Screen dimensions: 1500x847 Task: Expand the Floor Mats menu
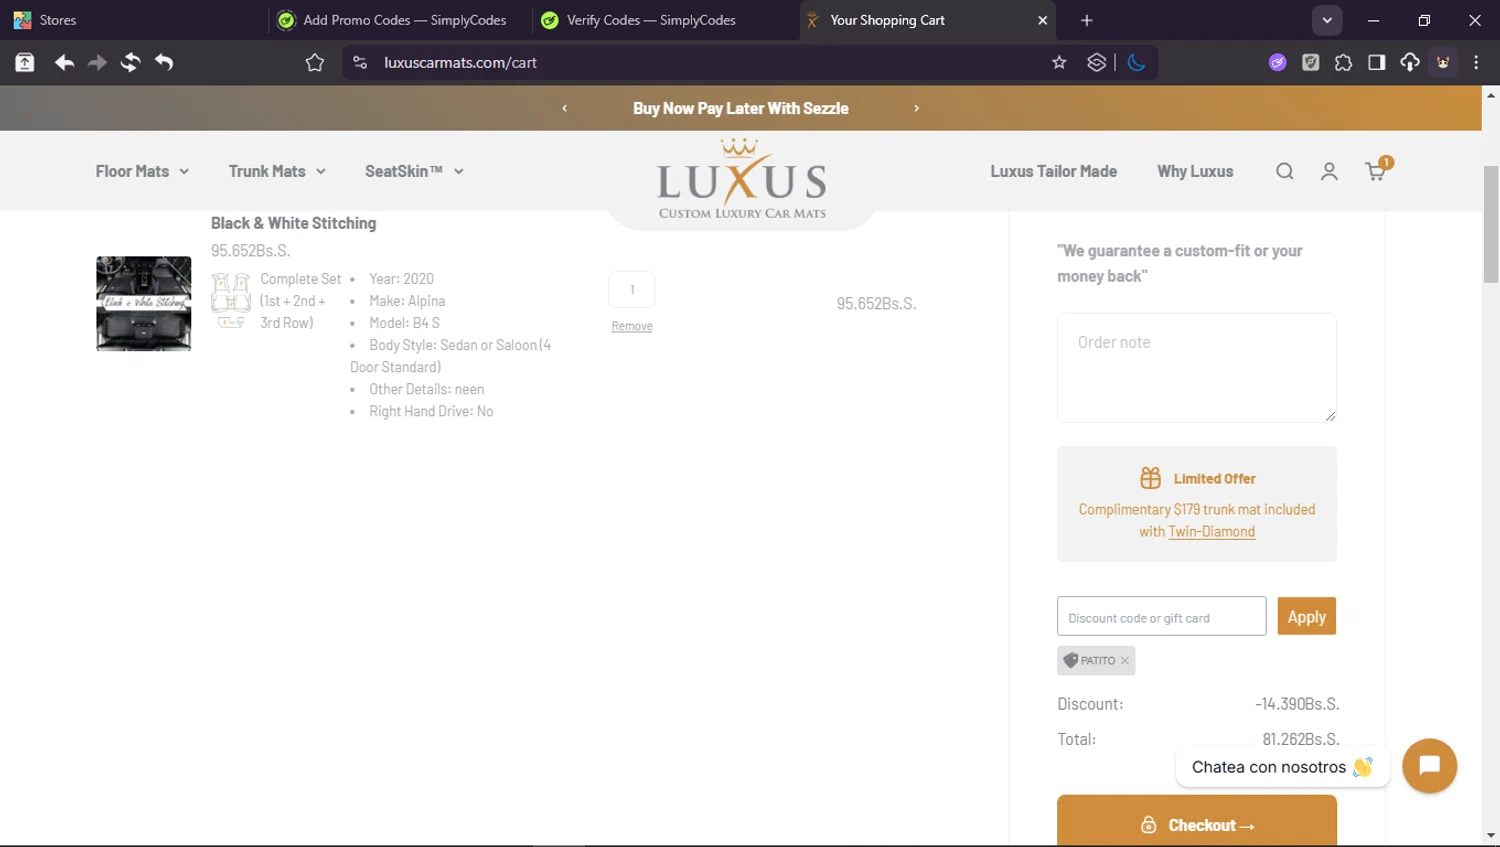click(x=142, y=171)
